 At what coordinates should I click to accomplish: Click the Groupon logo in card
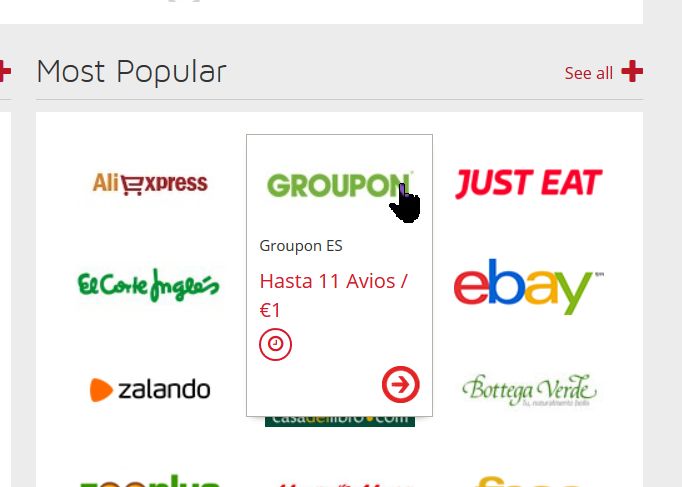339,185
